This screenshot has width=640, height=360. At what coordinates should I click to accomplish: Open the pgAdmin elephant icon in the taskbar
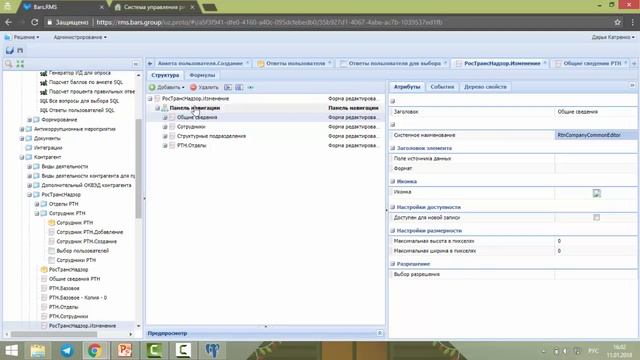[x=212, y=350]
